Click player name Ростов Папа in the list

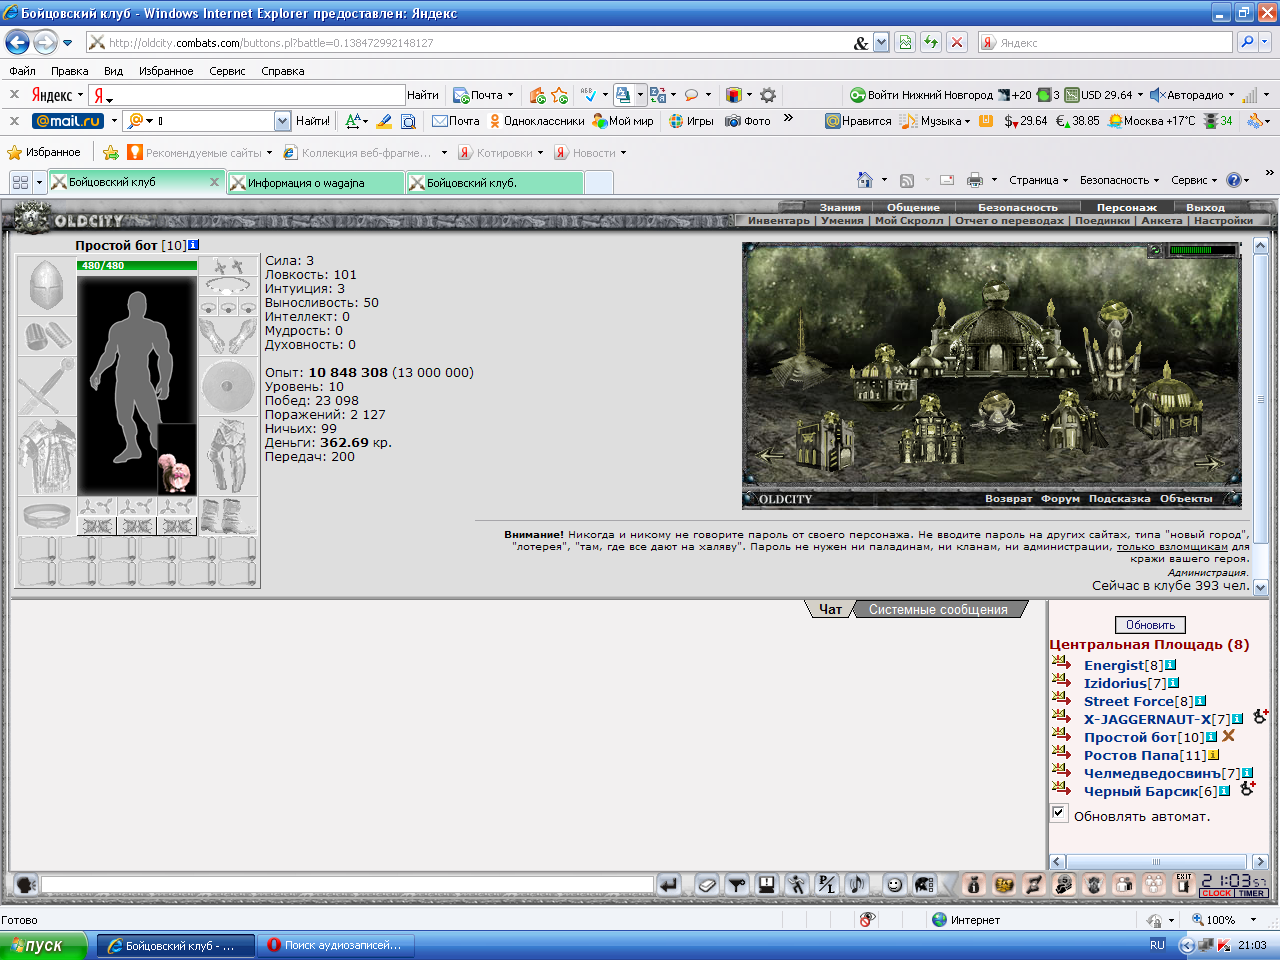point(1131,755)
